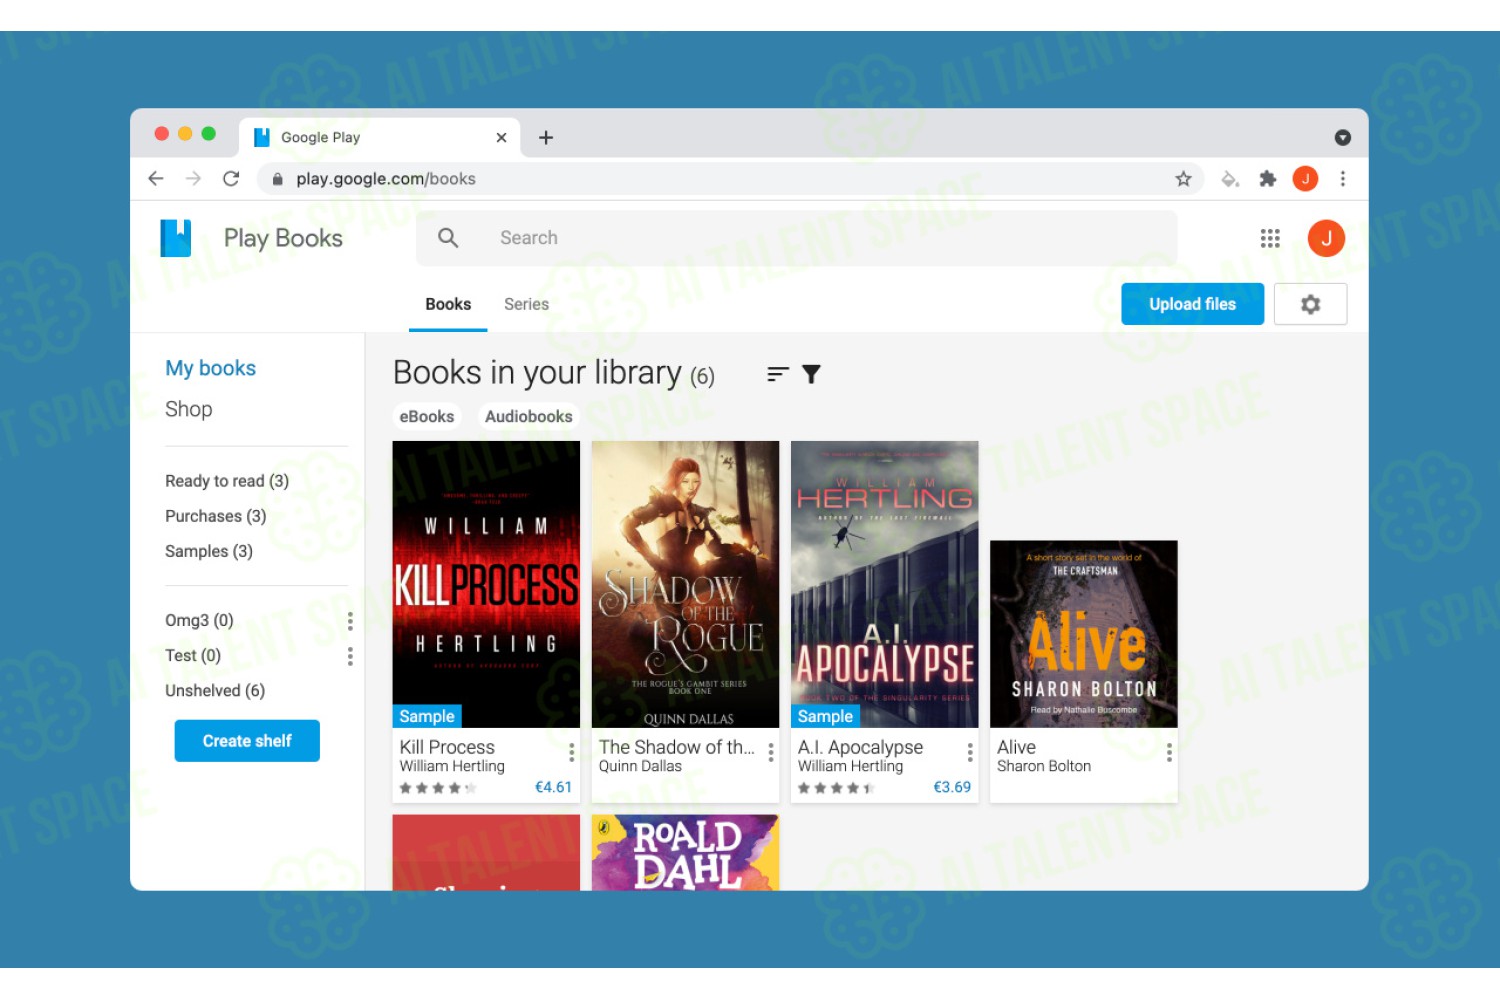1500x1000 pixels.
Task: Switch to the Series tab
Action: (526, 305)
